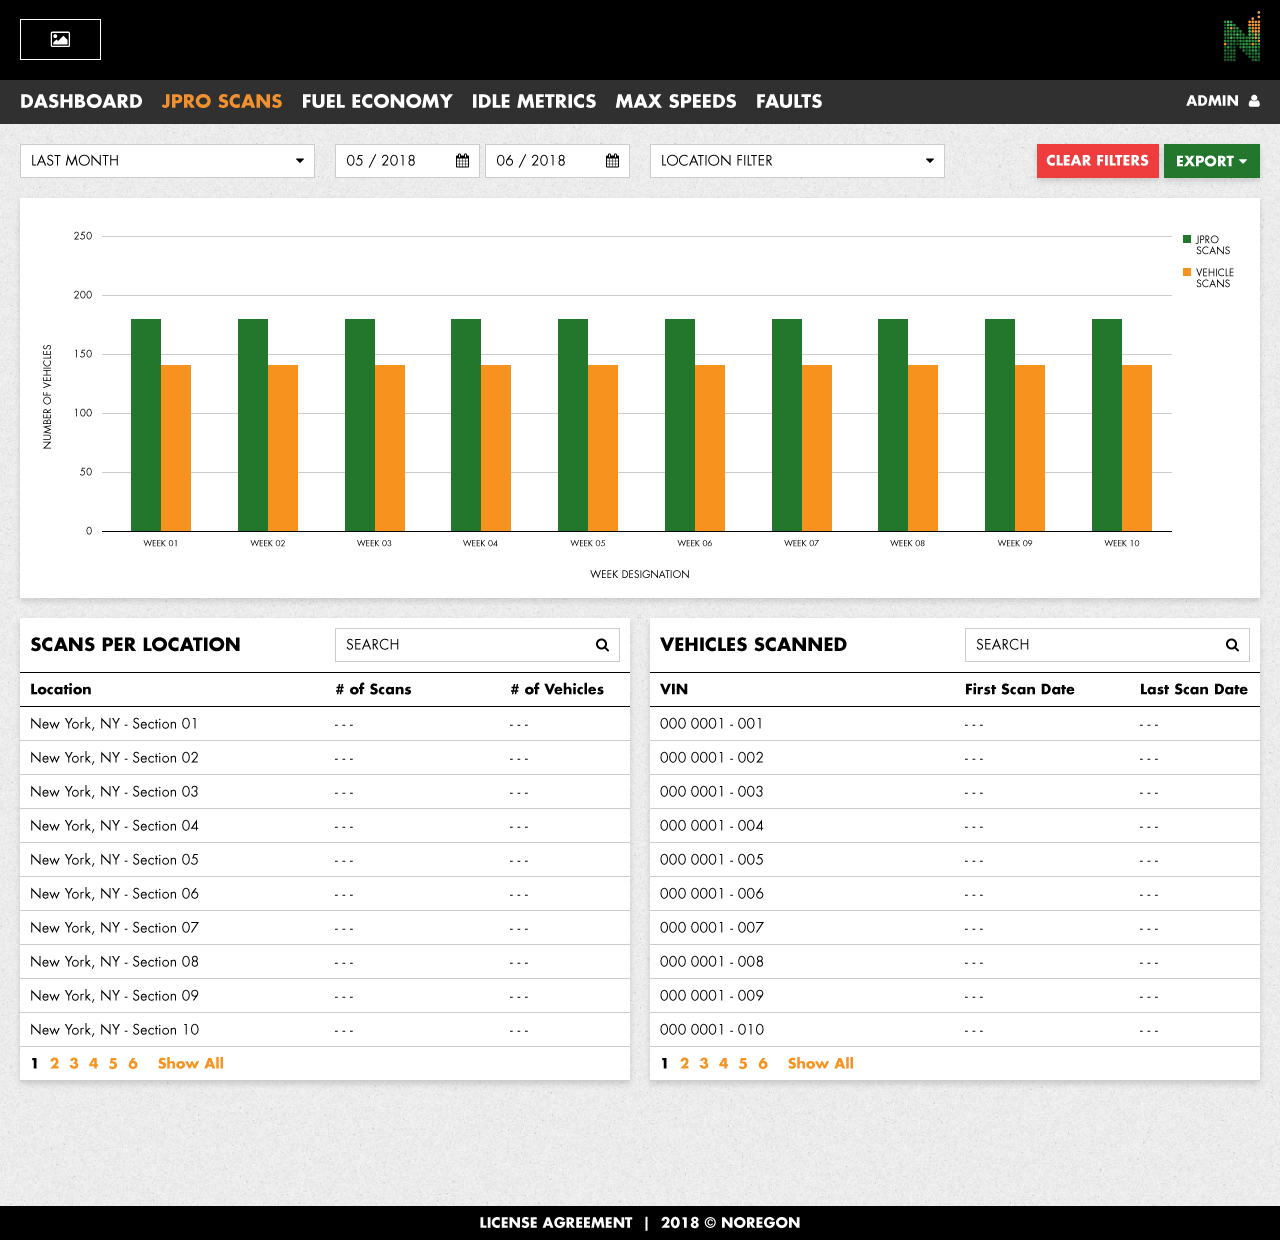Go to page 3 of Vehicles Scanned
This screenshot has height=1240, width=1280.
[704, 1063]
